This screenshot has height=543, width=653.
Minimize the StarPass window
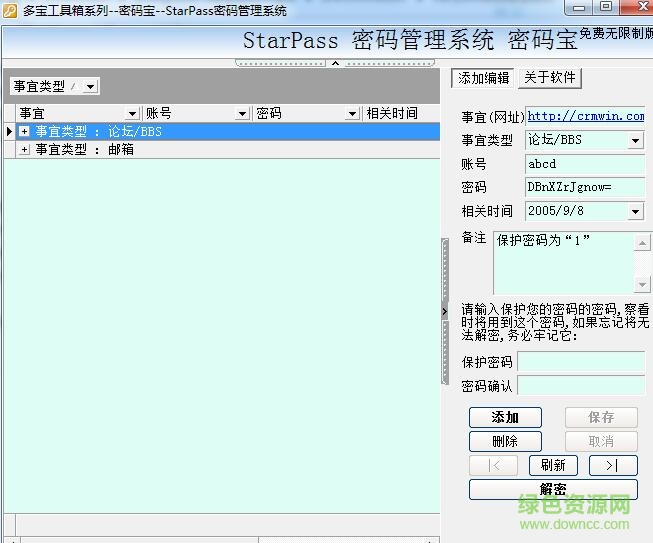579,7
